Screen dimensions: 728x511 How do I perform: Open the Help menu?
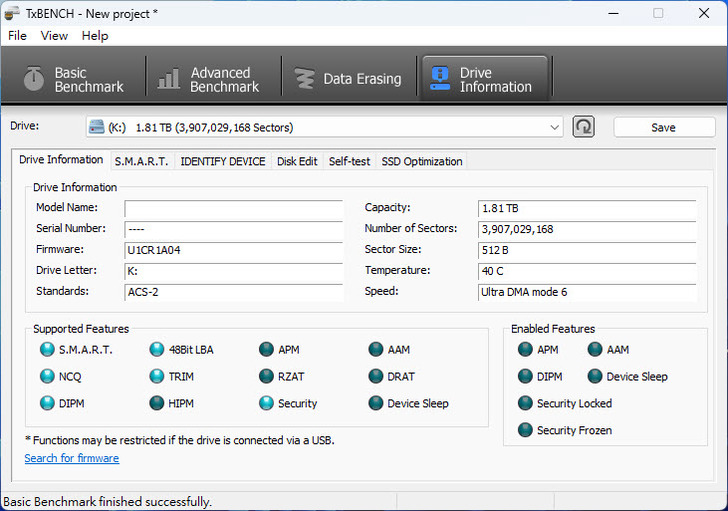[x=95, y=36]
